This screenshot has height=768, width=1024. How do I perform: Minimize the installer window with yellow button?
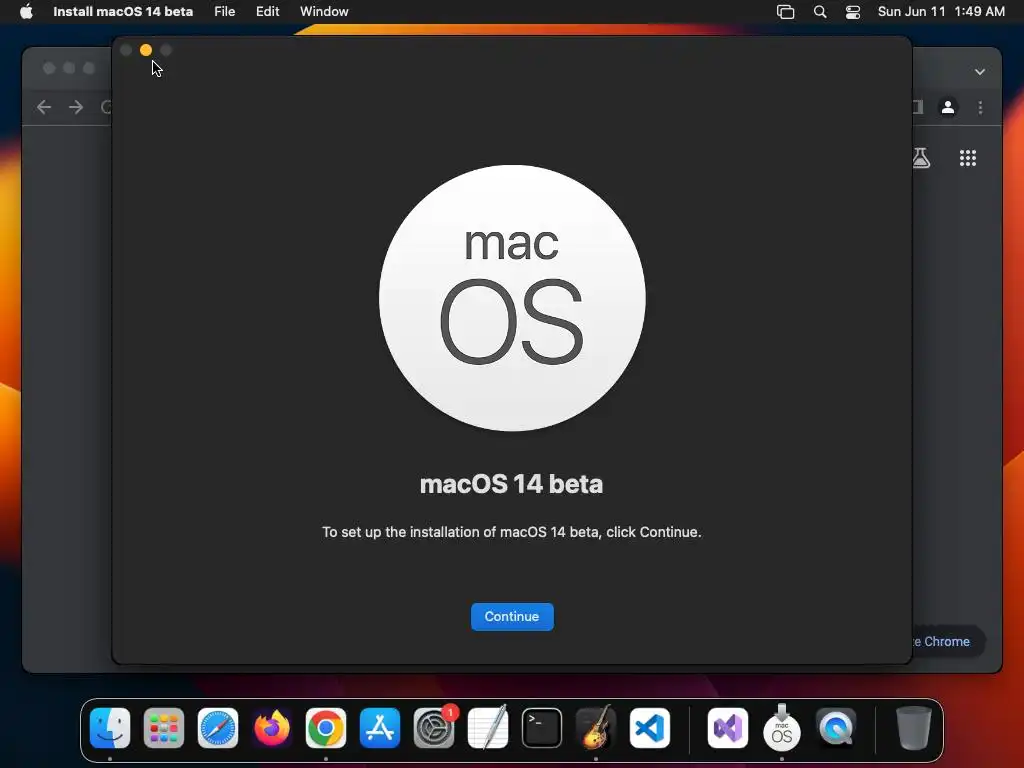coord(146,50)
